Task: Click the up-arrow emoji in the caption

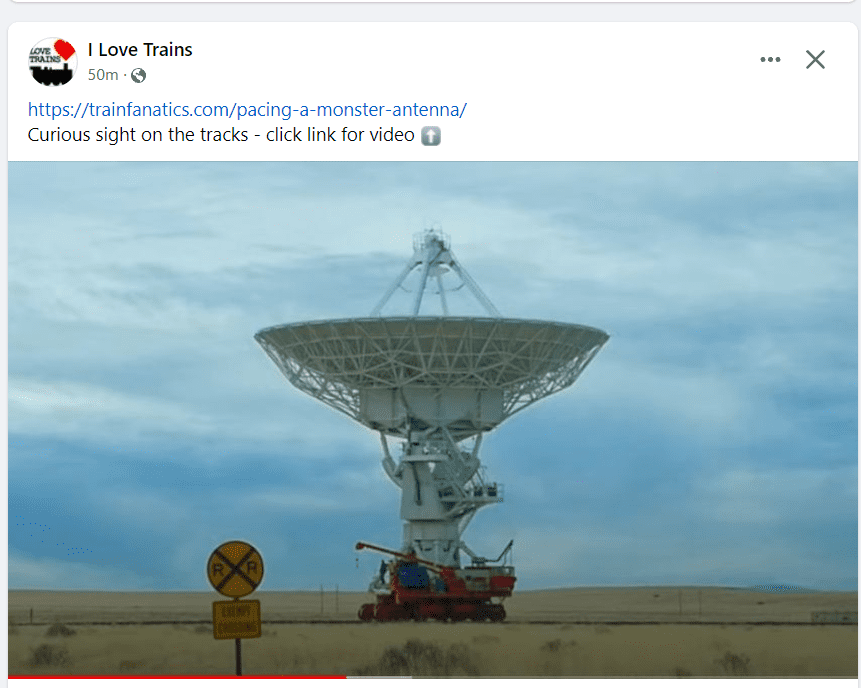Action: point(431,136)
